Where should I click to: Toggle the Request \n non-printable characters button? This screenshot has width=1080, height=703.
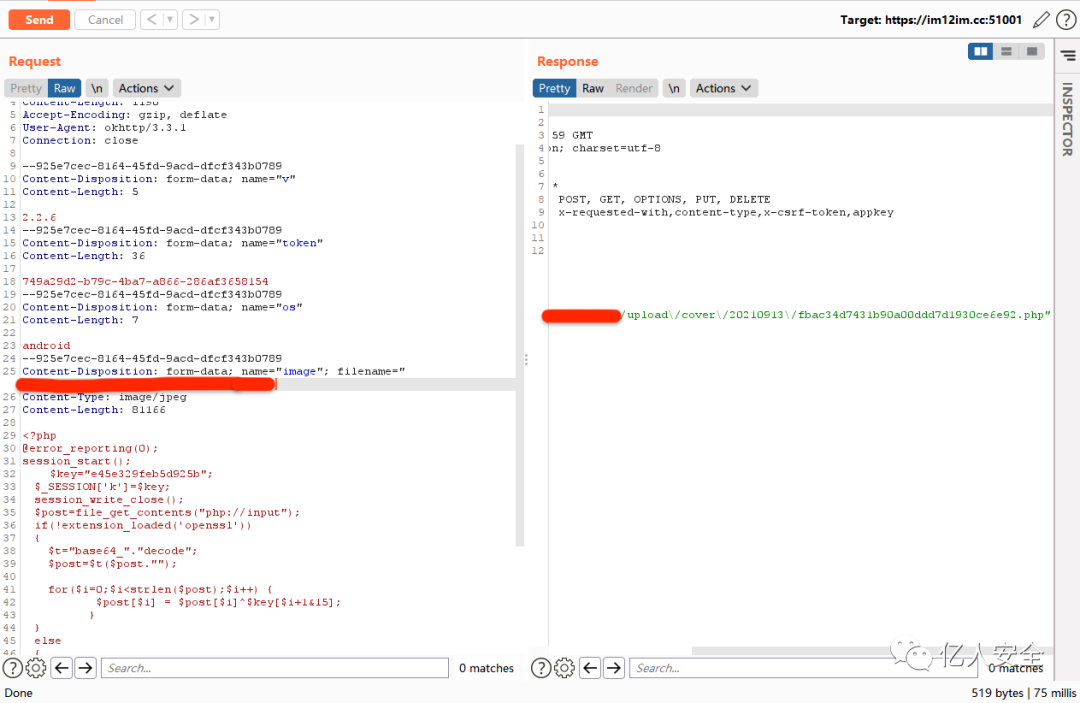coord(97,88)
